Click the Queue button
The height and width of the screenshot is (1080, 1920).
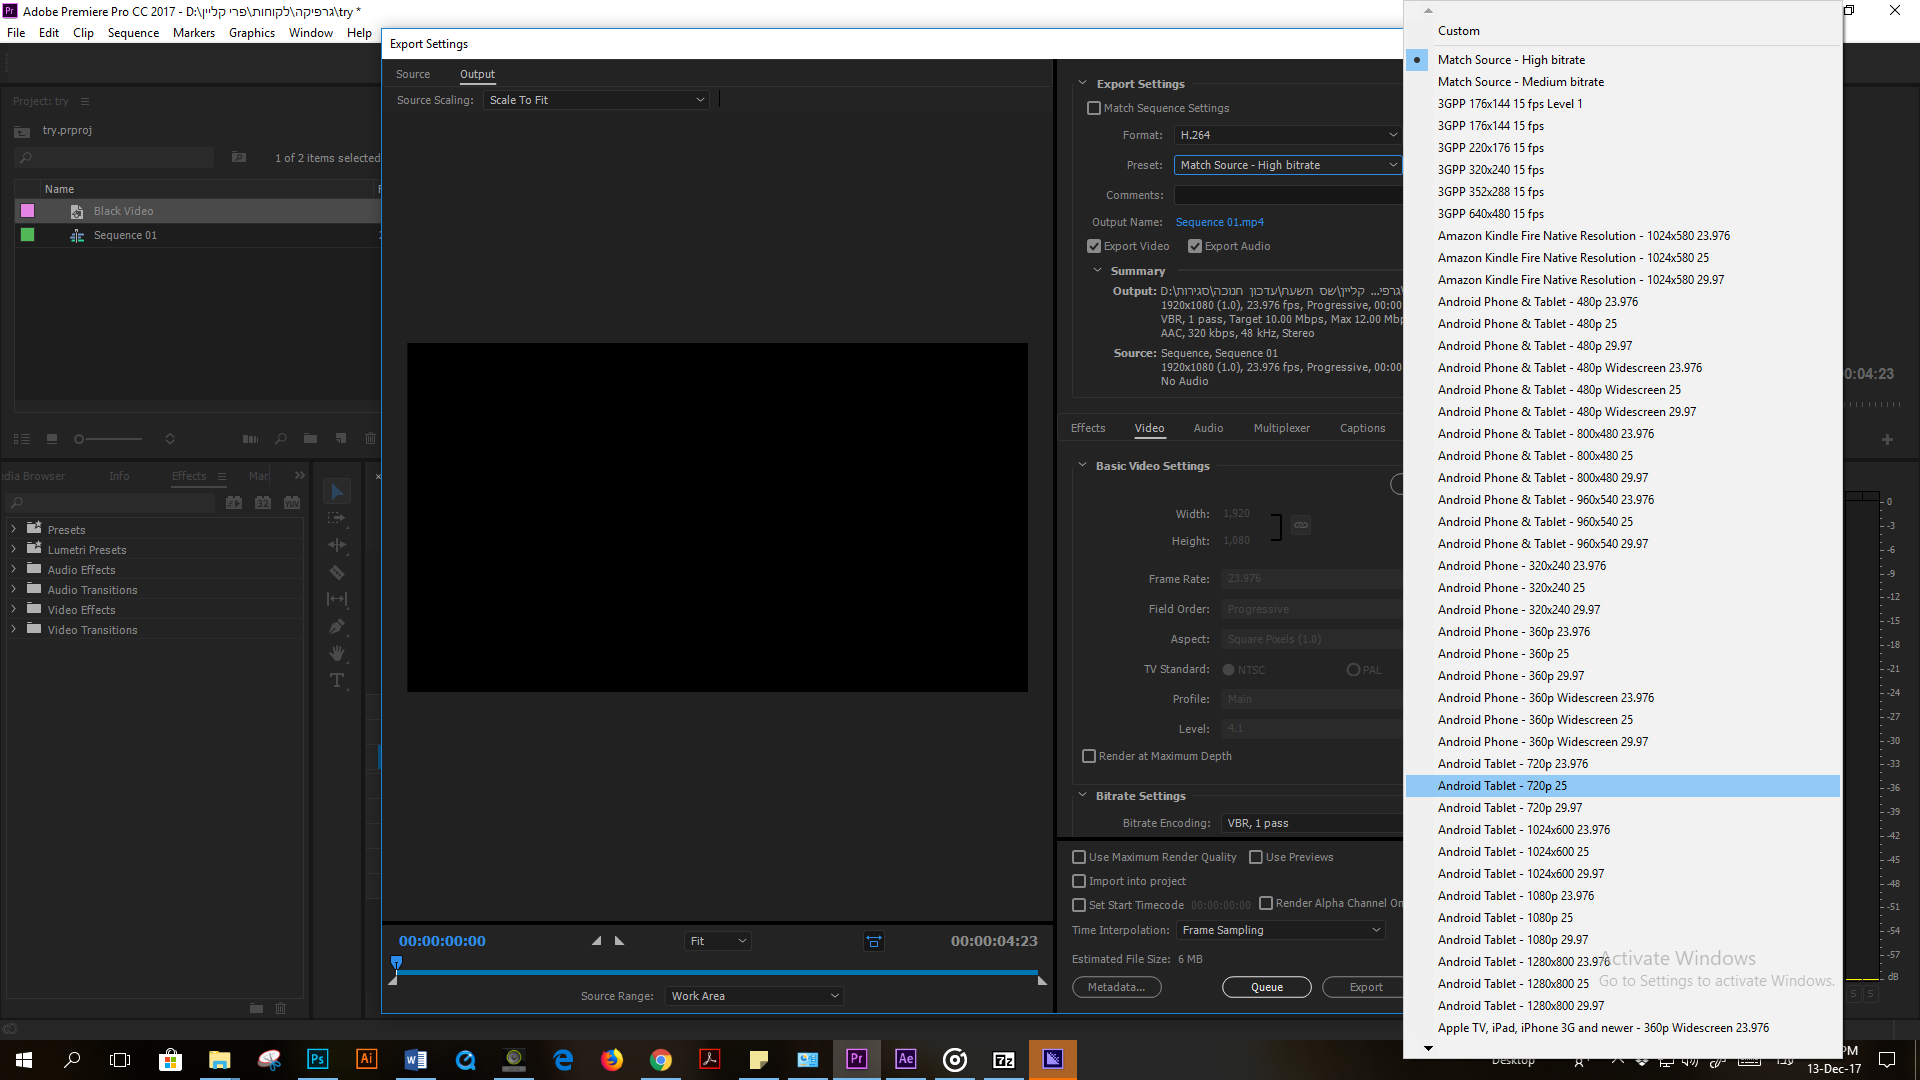(x=1266, y=987)
